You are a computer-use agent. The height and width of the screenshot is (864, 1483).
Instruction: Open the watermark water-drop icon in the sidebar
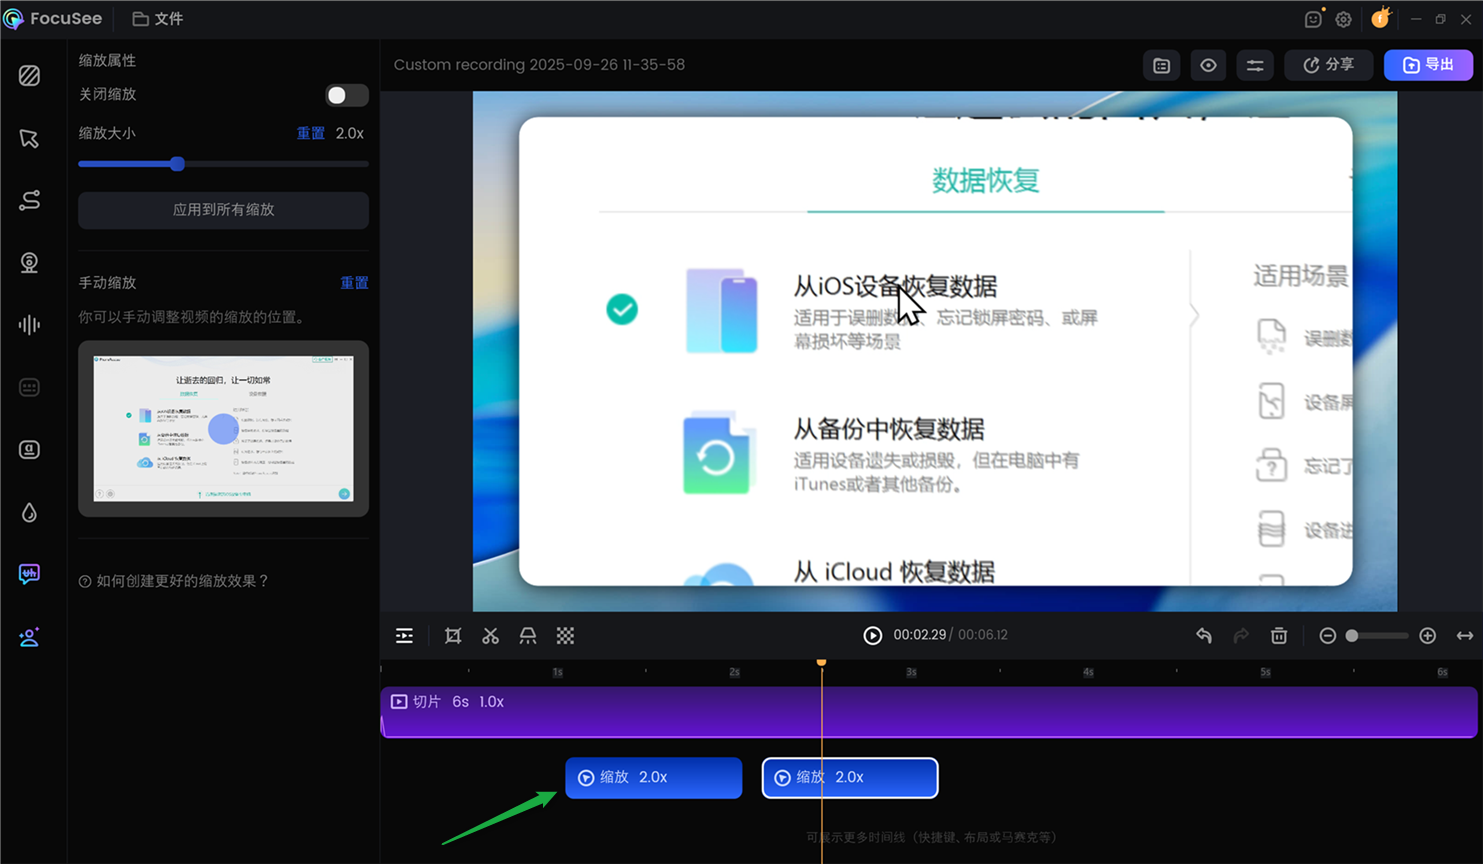pos(29,512)
